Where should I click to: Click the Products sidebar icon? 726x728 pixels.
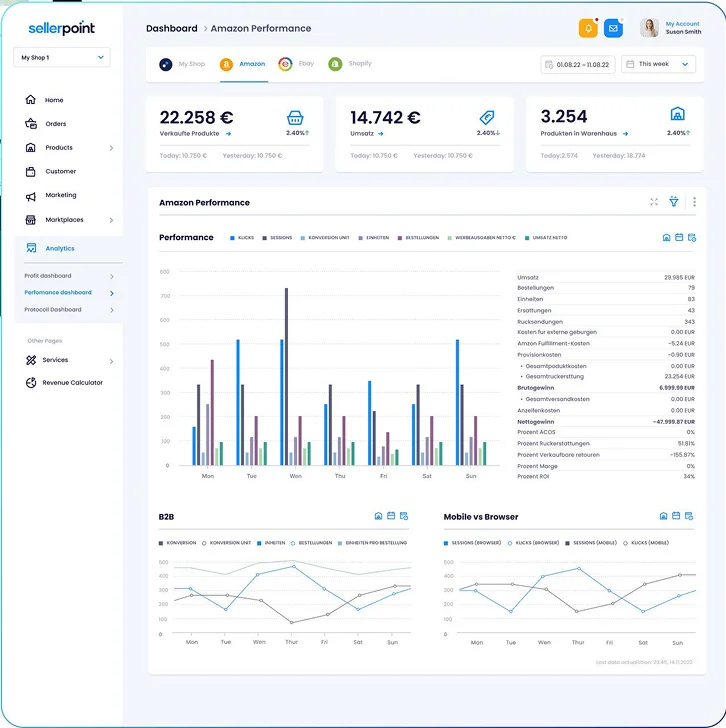(31, 148)
